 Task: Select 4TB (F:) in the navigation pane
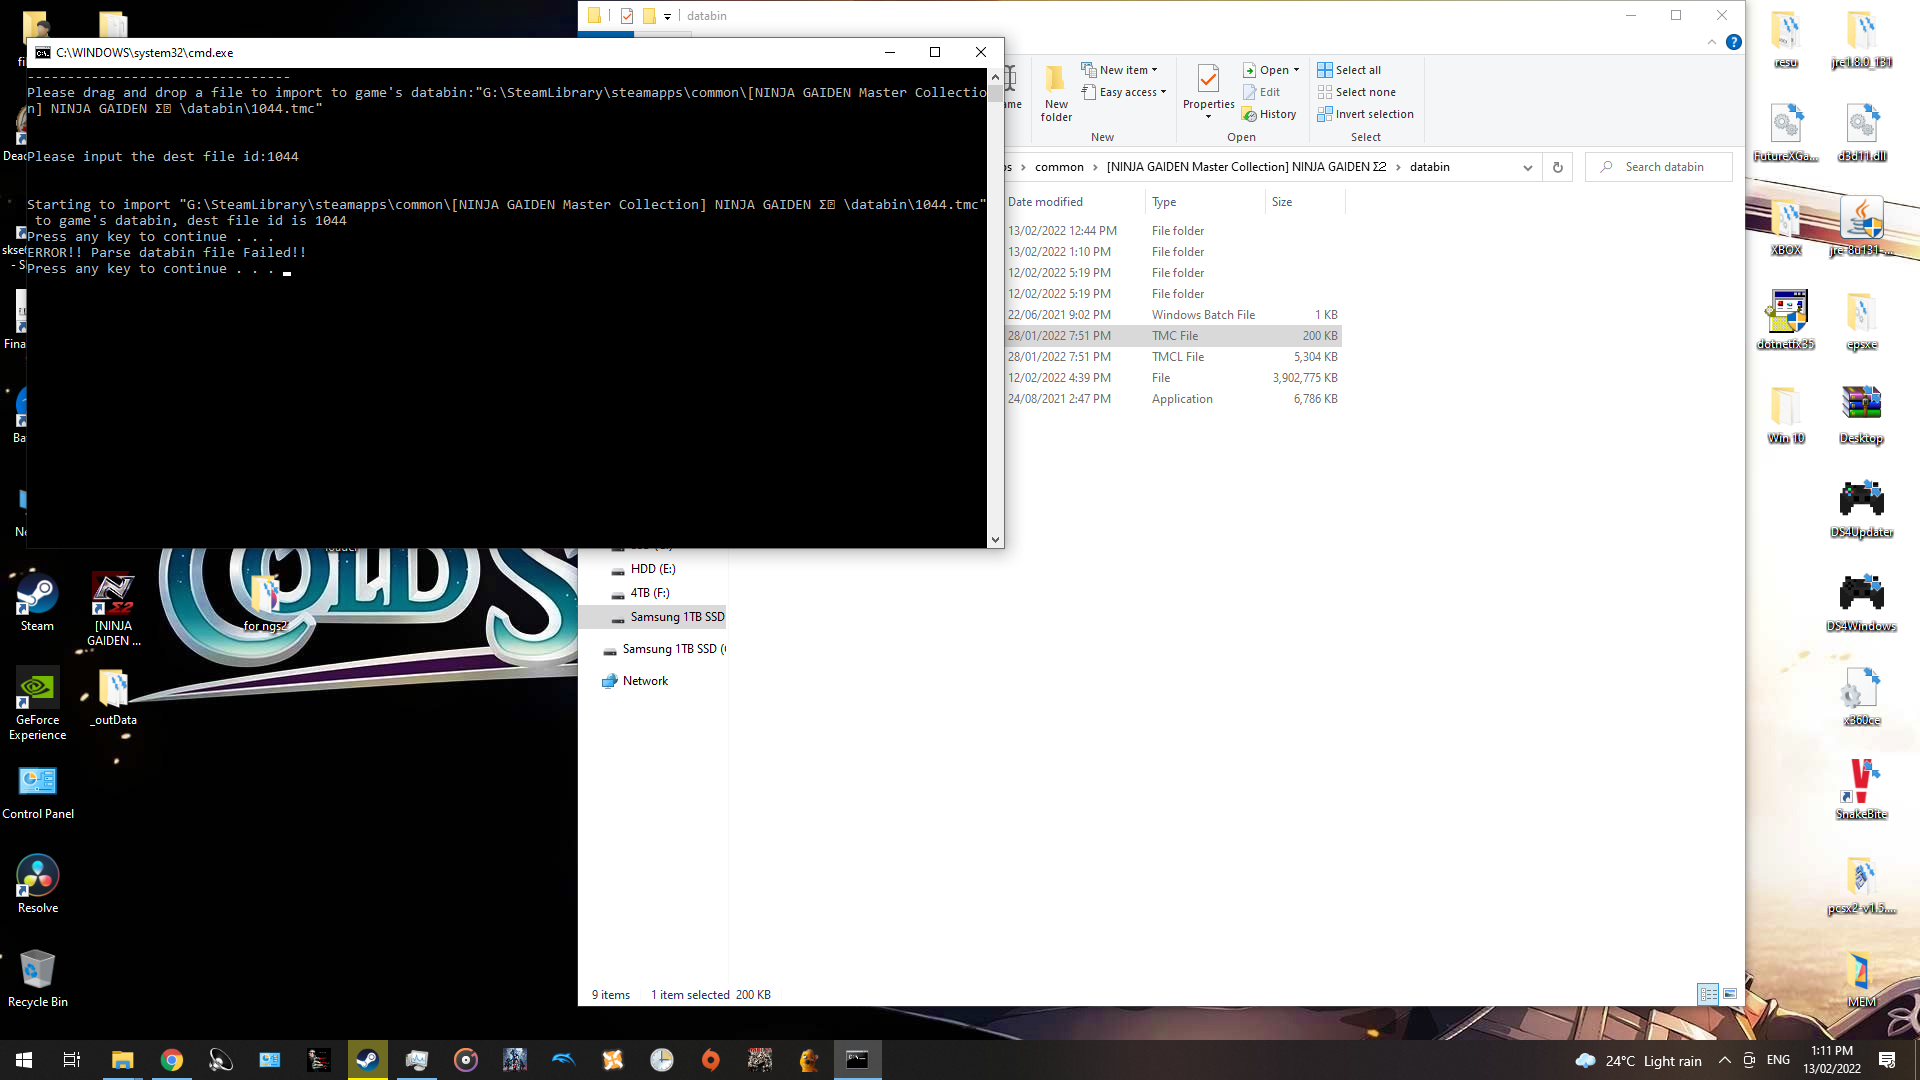(650, 593)
